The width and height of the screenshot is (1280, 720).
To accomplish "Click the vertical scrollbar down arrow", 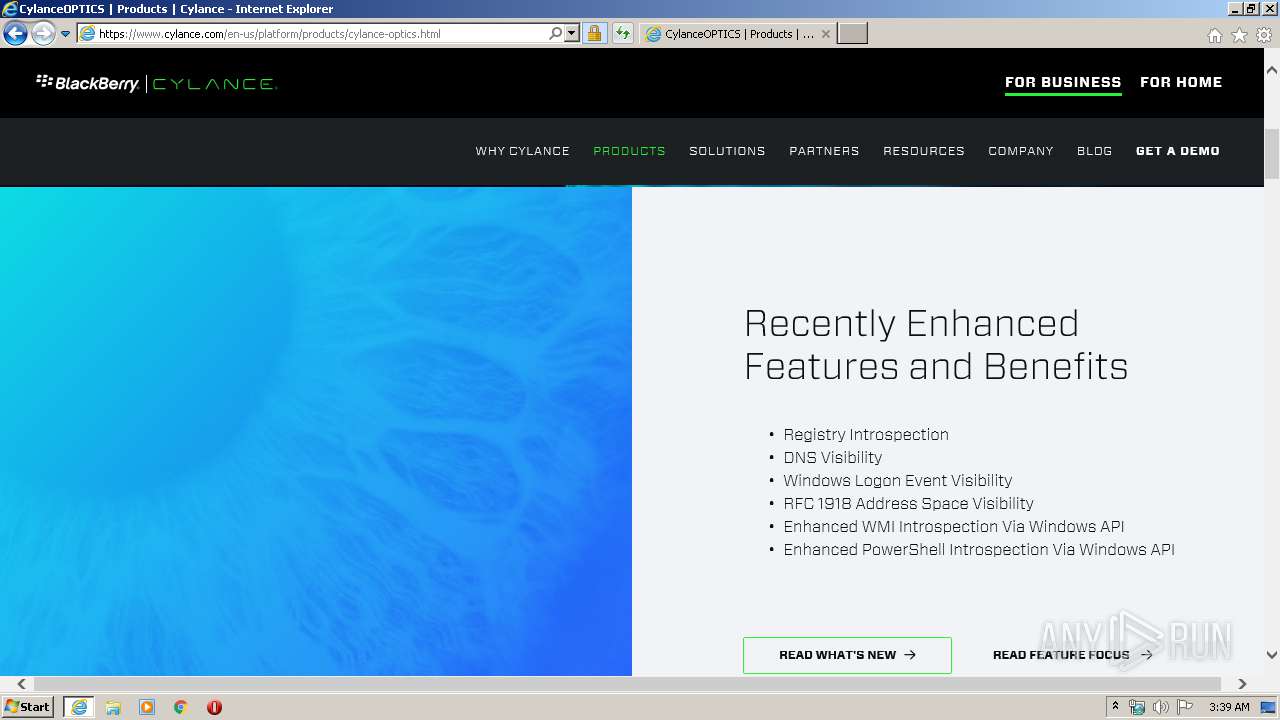I will pyautogui.click(x=1272, y=655).
